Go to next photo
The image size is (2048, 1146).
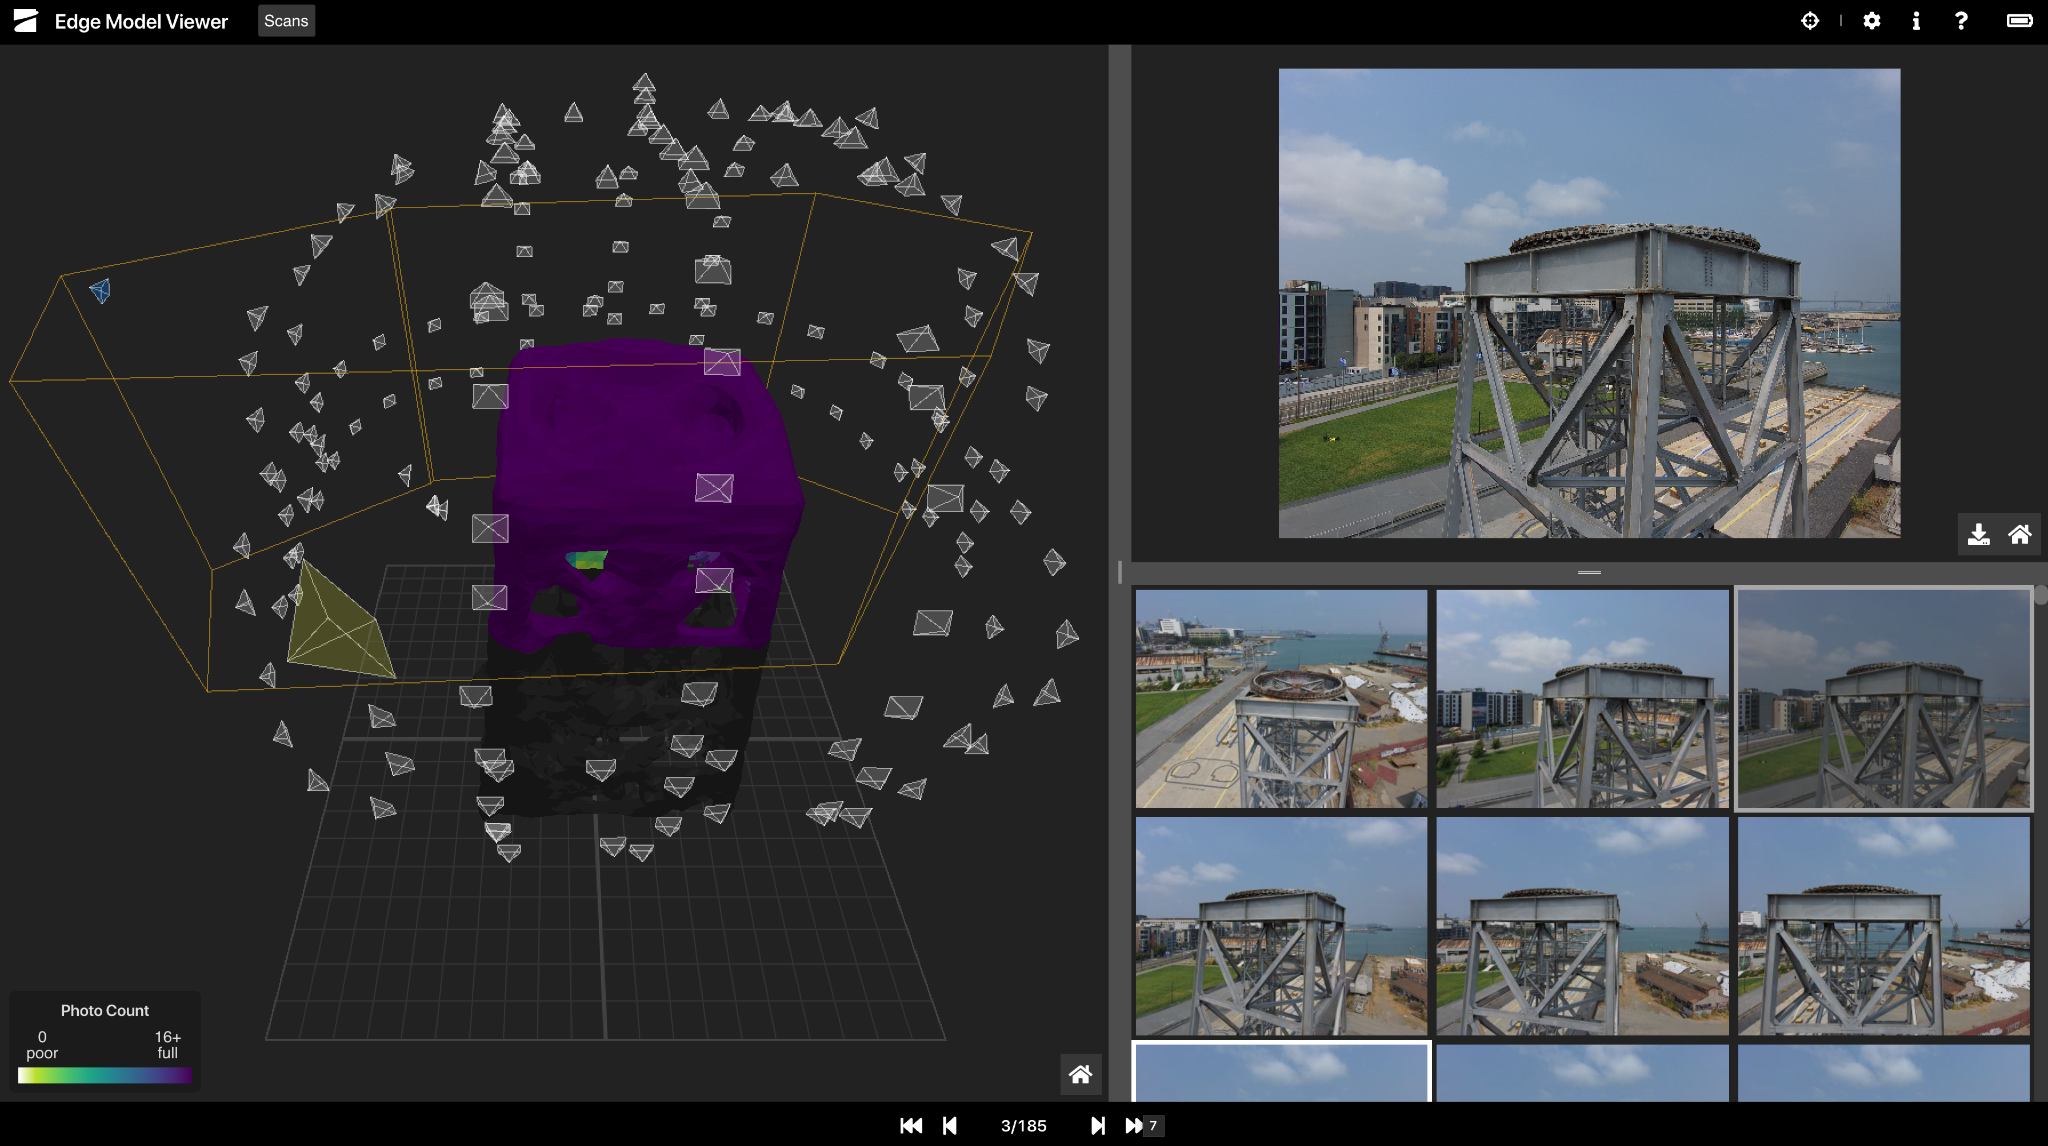1098,1125
